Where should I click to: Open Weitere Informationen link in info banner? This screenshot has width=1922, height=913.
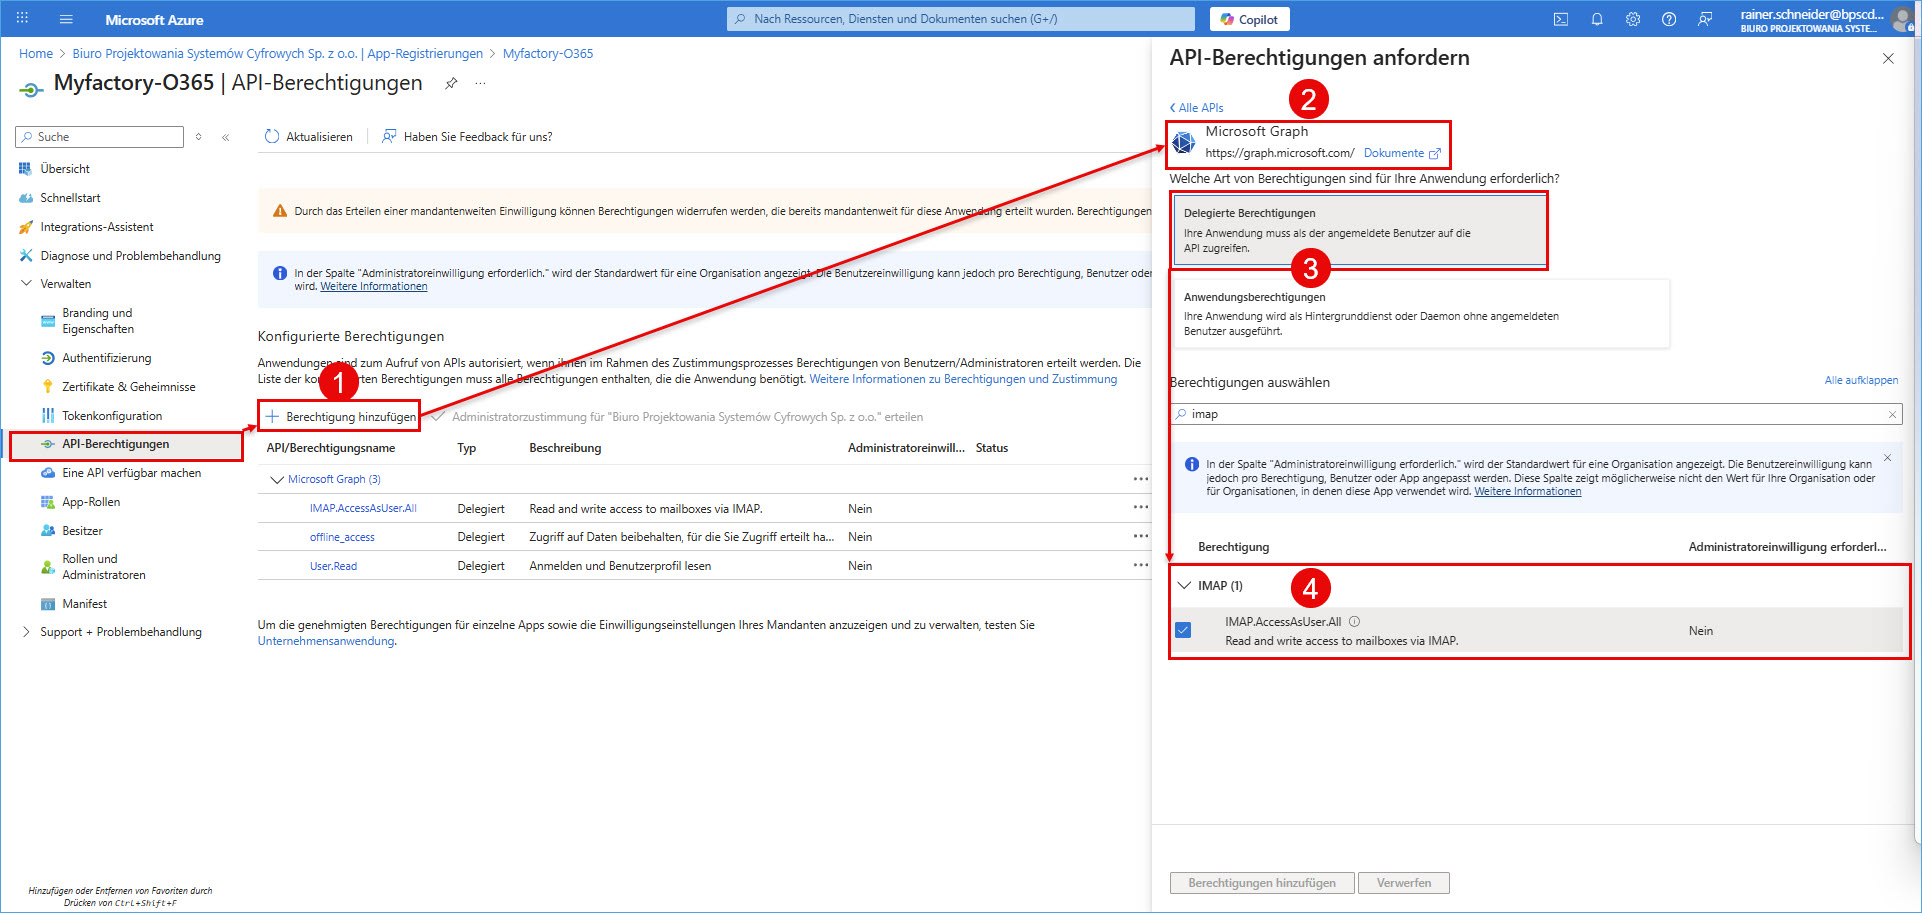[373, 287]
